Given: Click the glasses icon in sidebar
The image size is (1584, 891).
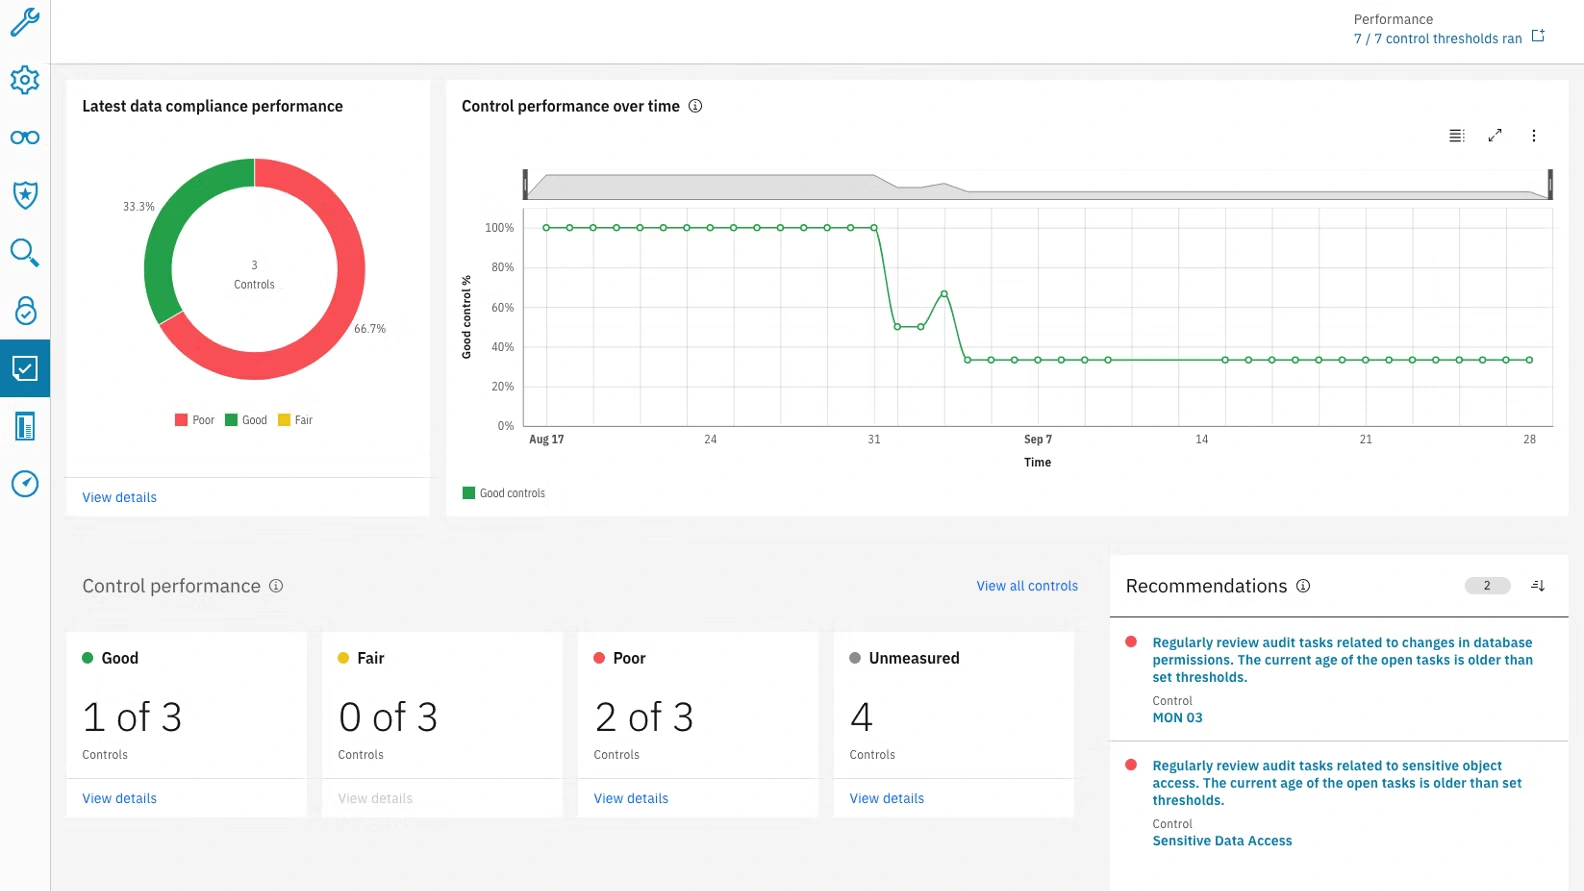Looking at the screenshot, I should [x=25, y=138].
